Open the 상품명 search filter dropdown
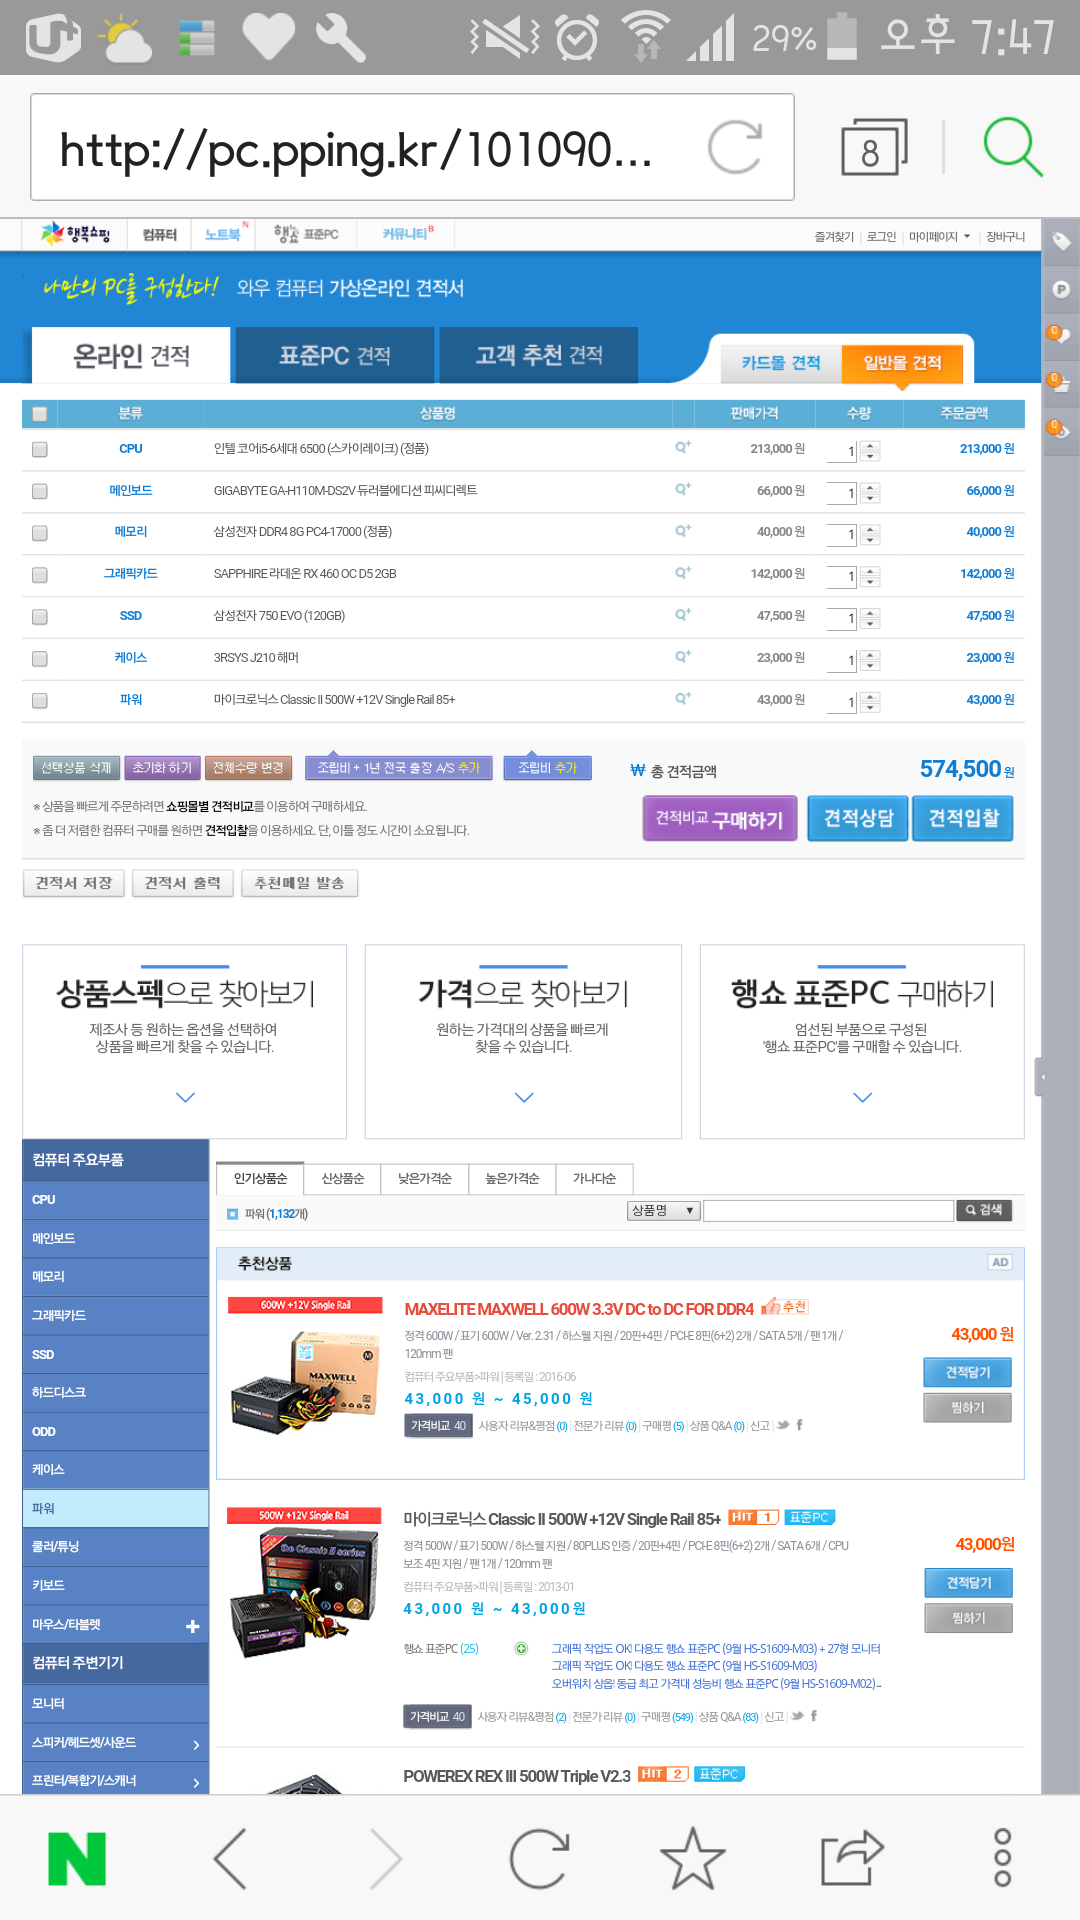Screen dimensions: 1080x1920 662,1211
